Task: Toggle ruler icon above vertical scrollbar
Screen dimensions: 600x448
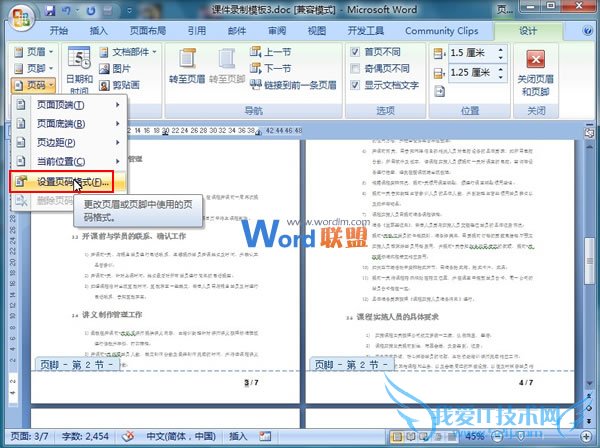Action: click(589, 133)
